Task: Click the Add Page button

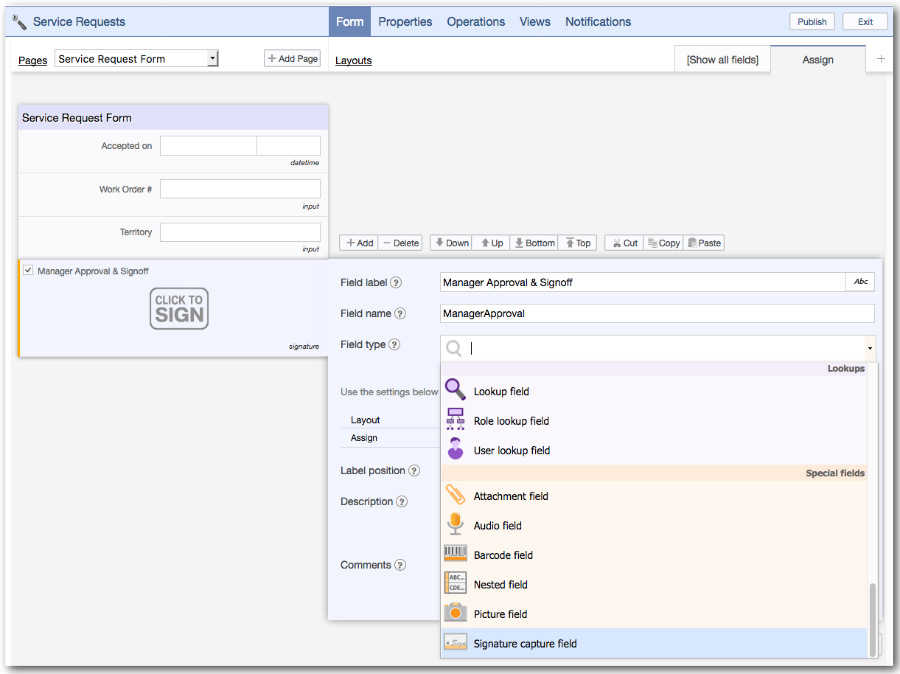Action: (293, 59)
